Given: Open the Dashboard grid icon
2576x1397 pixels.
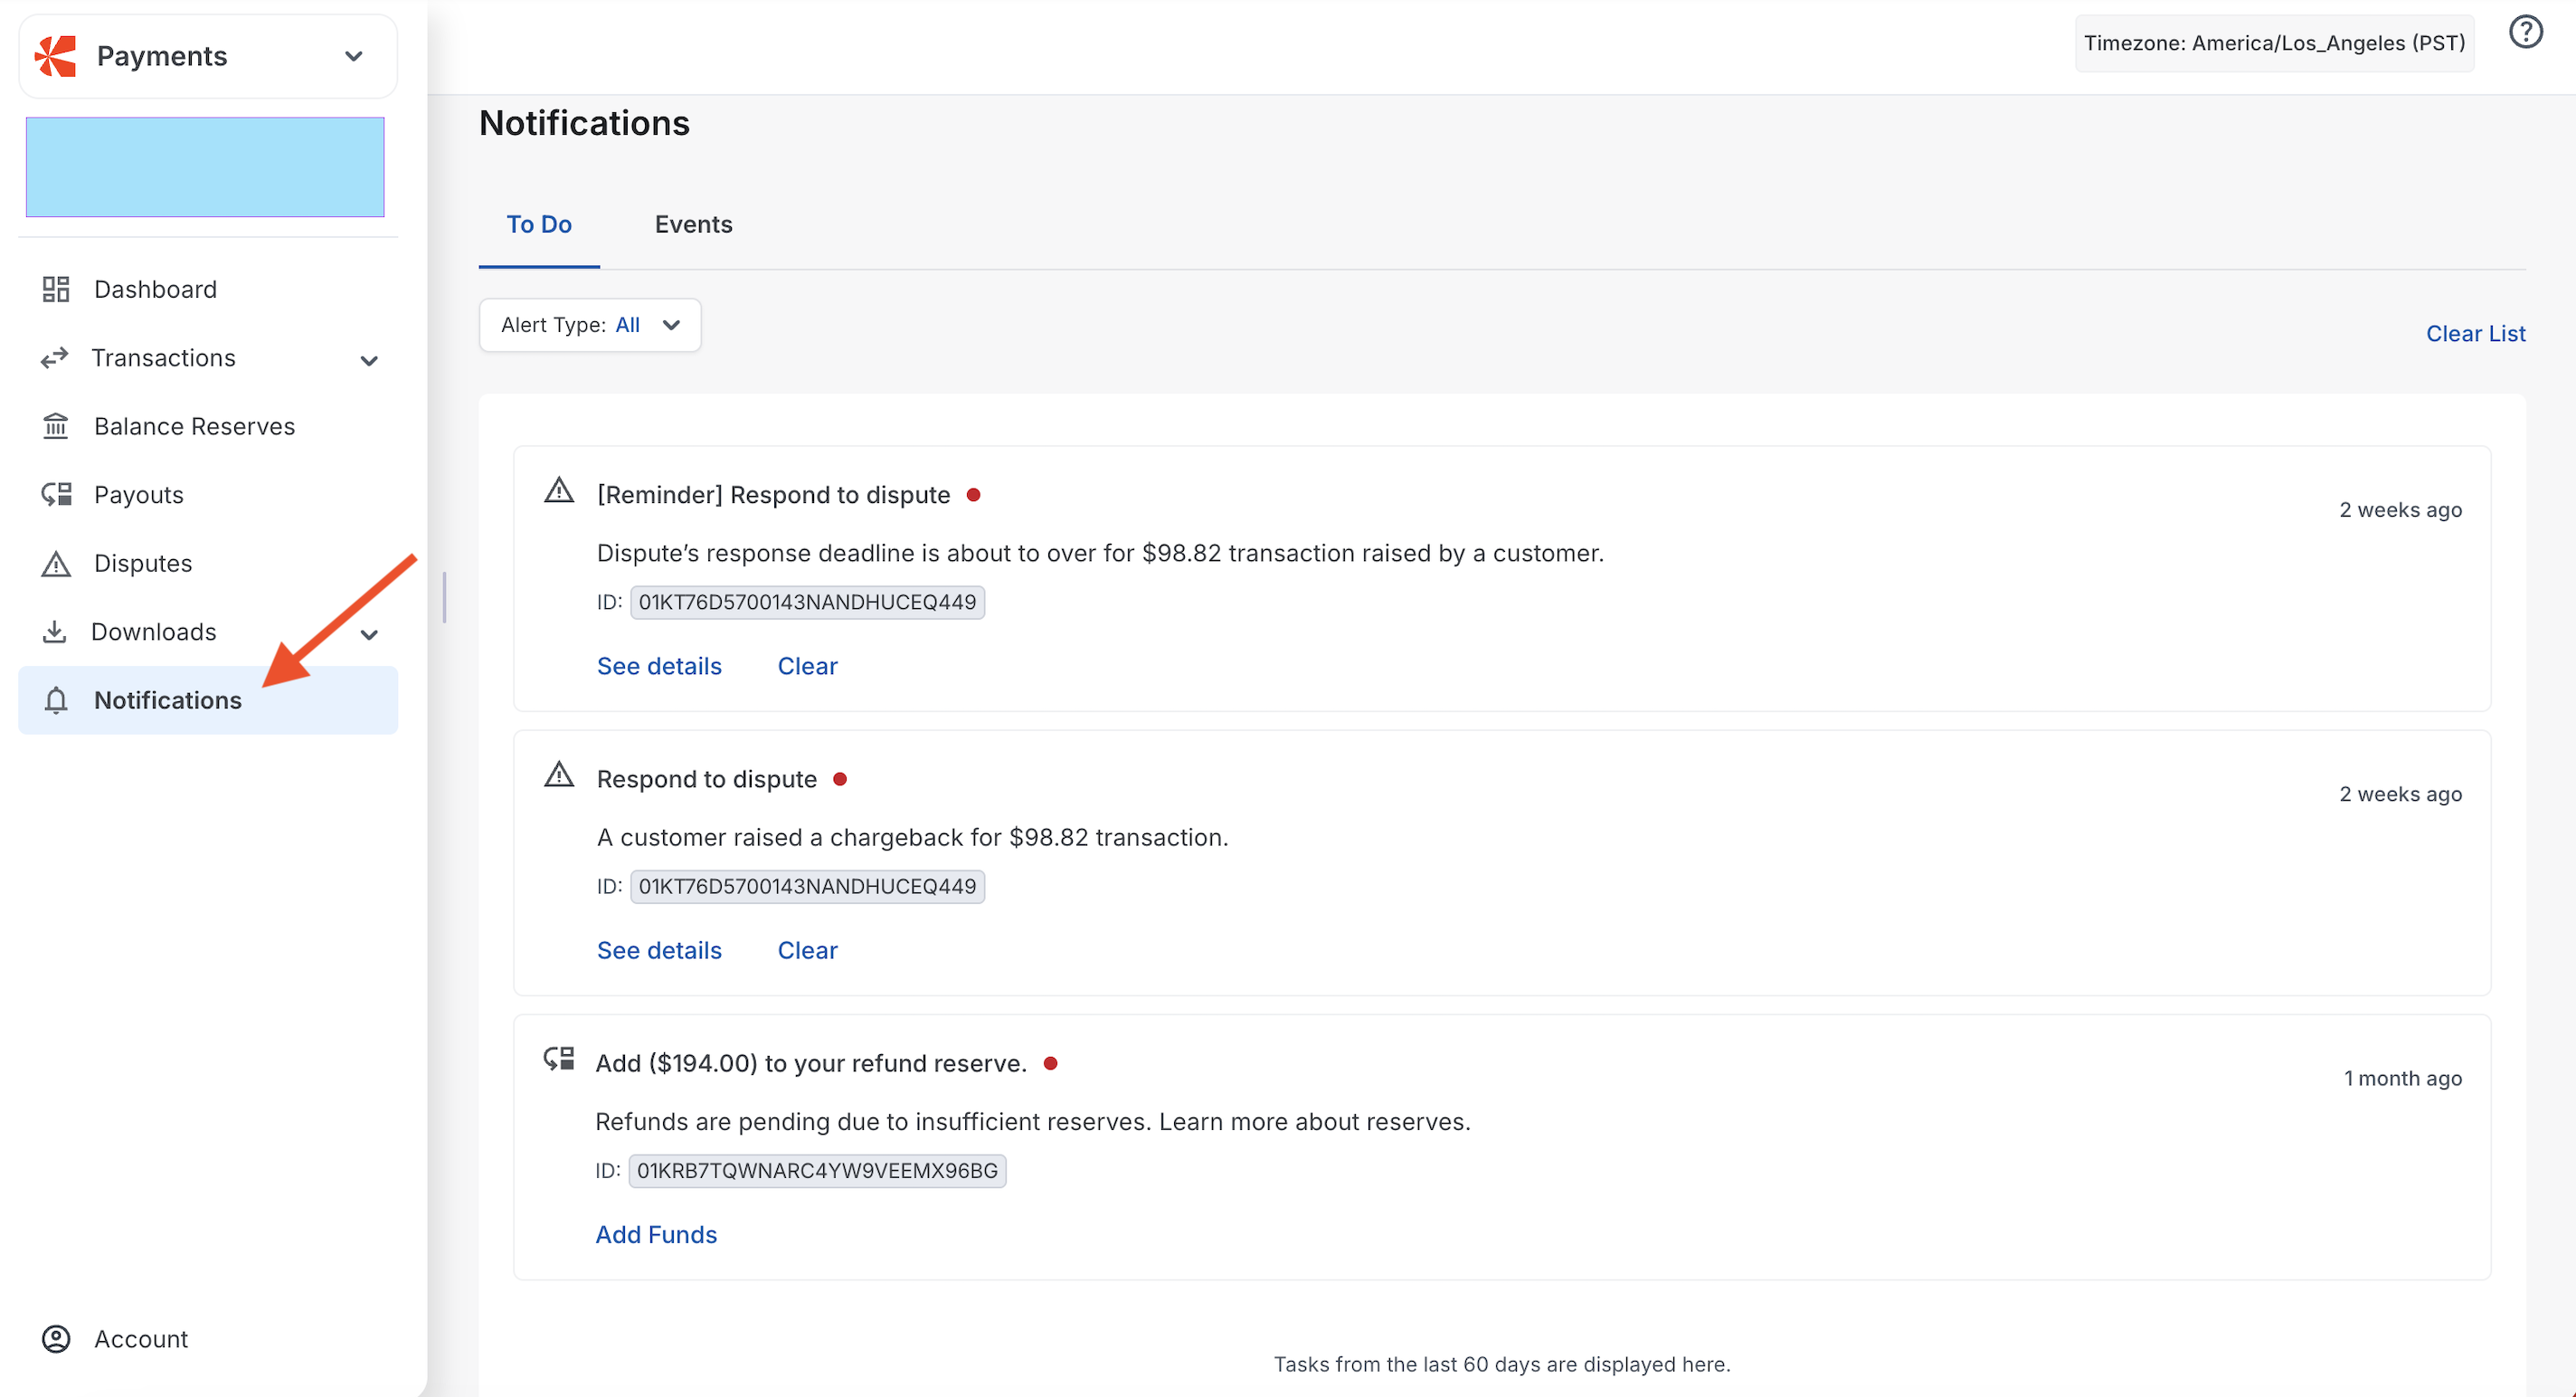Looking at the screenshot, I should coord(56,289).
